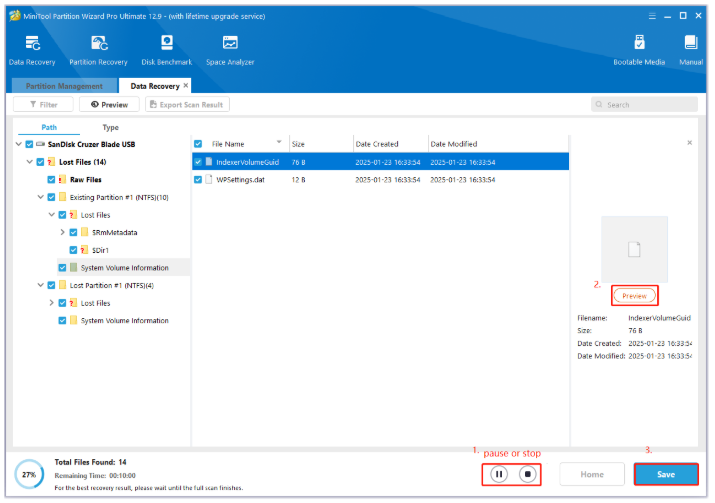
Task: Click the File Name column sort arrow
Action: [279, 142]
